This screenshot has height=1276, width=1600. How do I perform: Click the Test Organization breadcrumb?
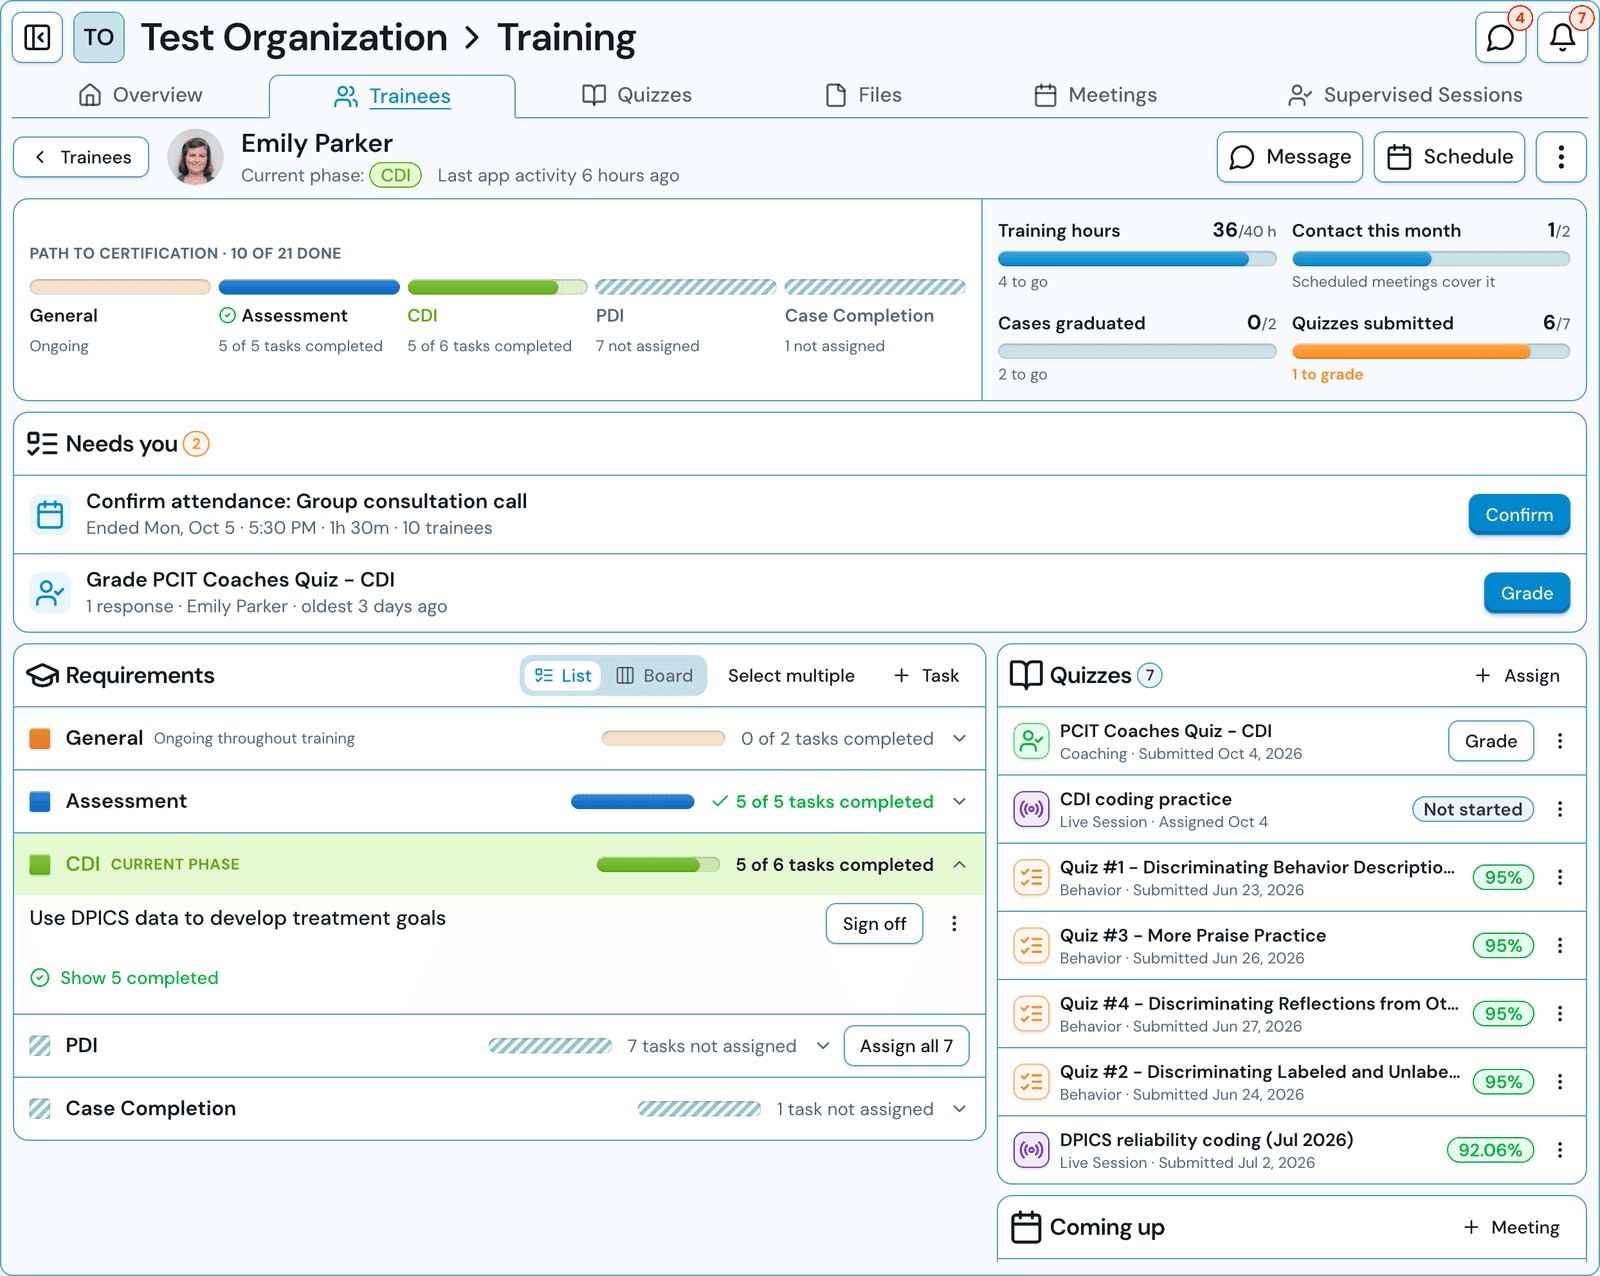pyautogui.click(x=294, y=38)
